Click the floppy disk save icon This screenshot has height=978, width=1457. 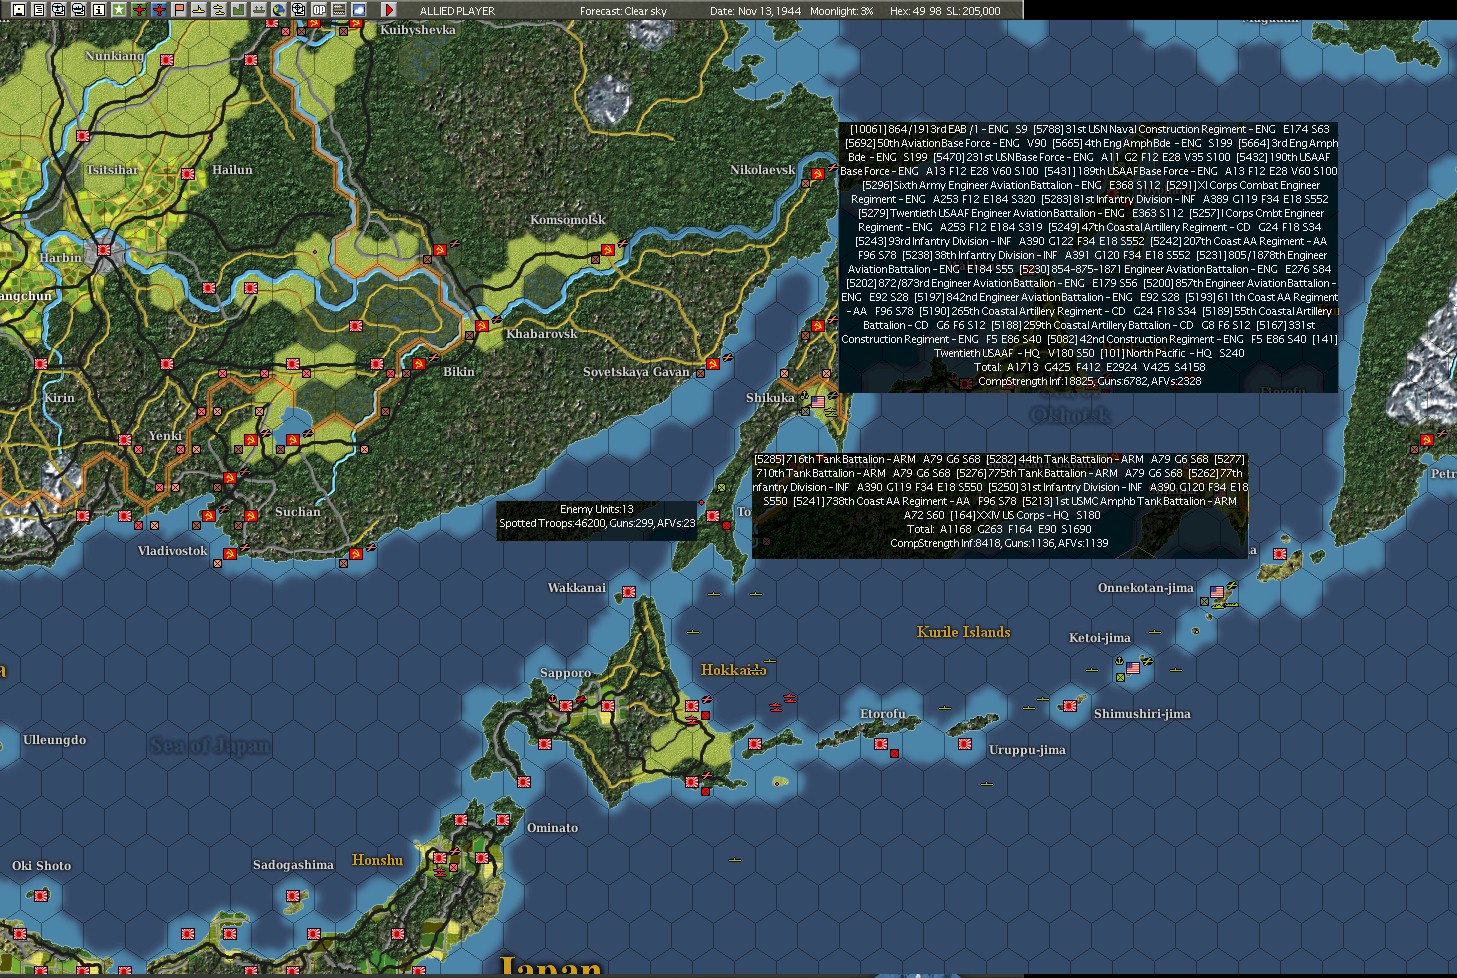click(x=18, y=10)
